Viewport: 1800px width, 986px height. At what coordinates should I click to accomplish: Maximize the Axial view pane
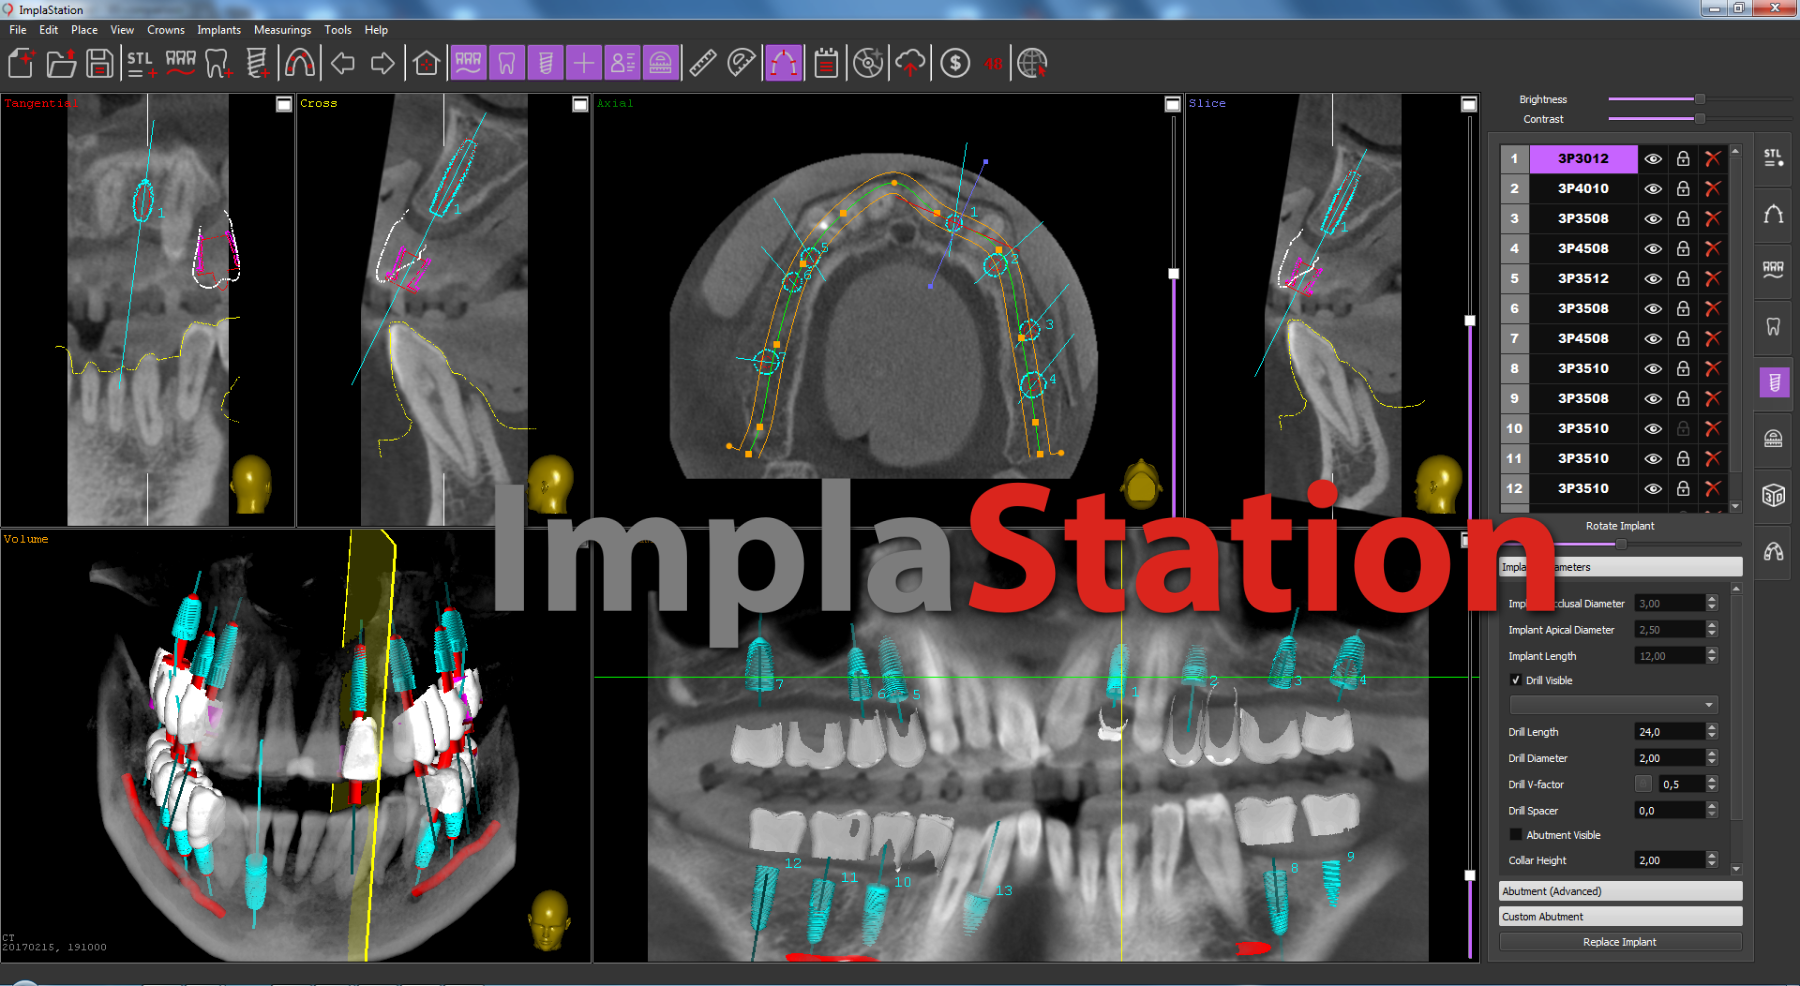(x=1173, y=104)
